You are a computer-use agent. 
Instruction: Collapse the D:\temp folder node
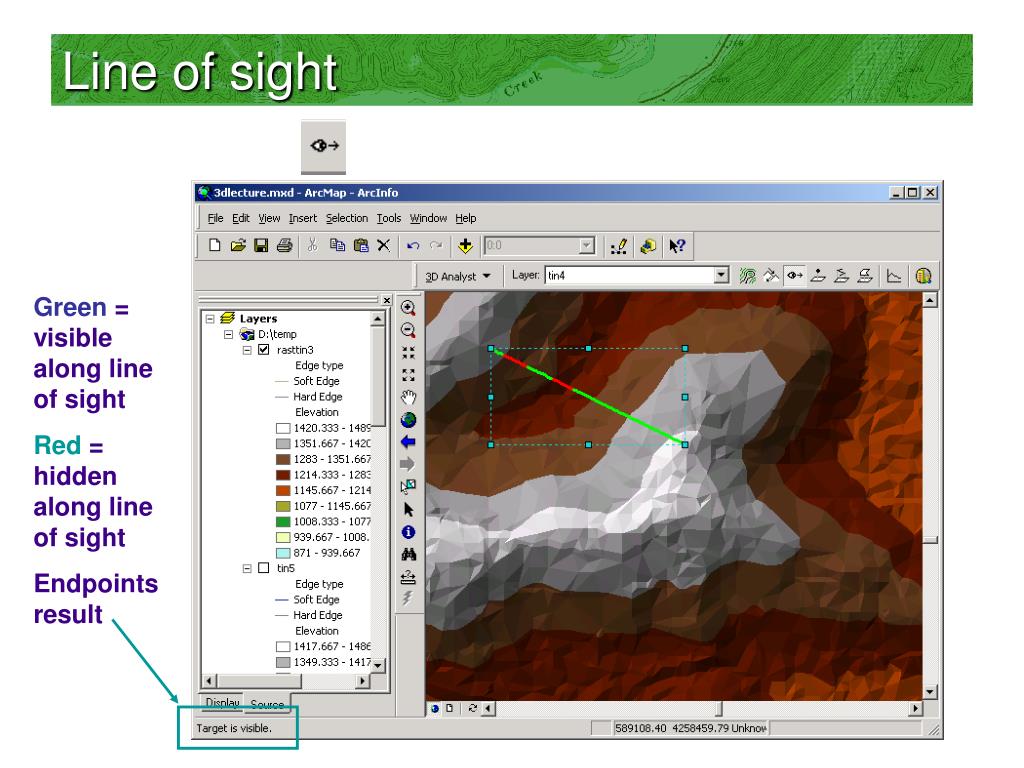tap(229, 334)
